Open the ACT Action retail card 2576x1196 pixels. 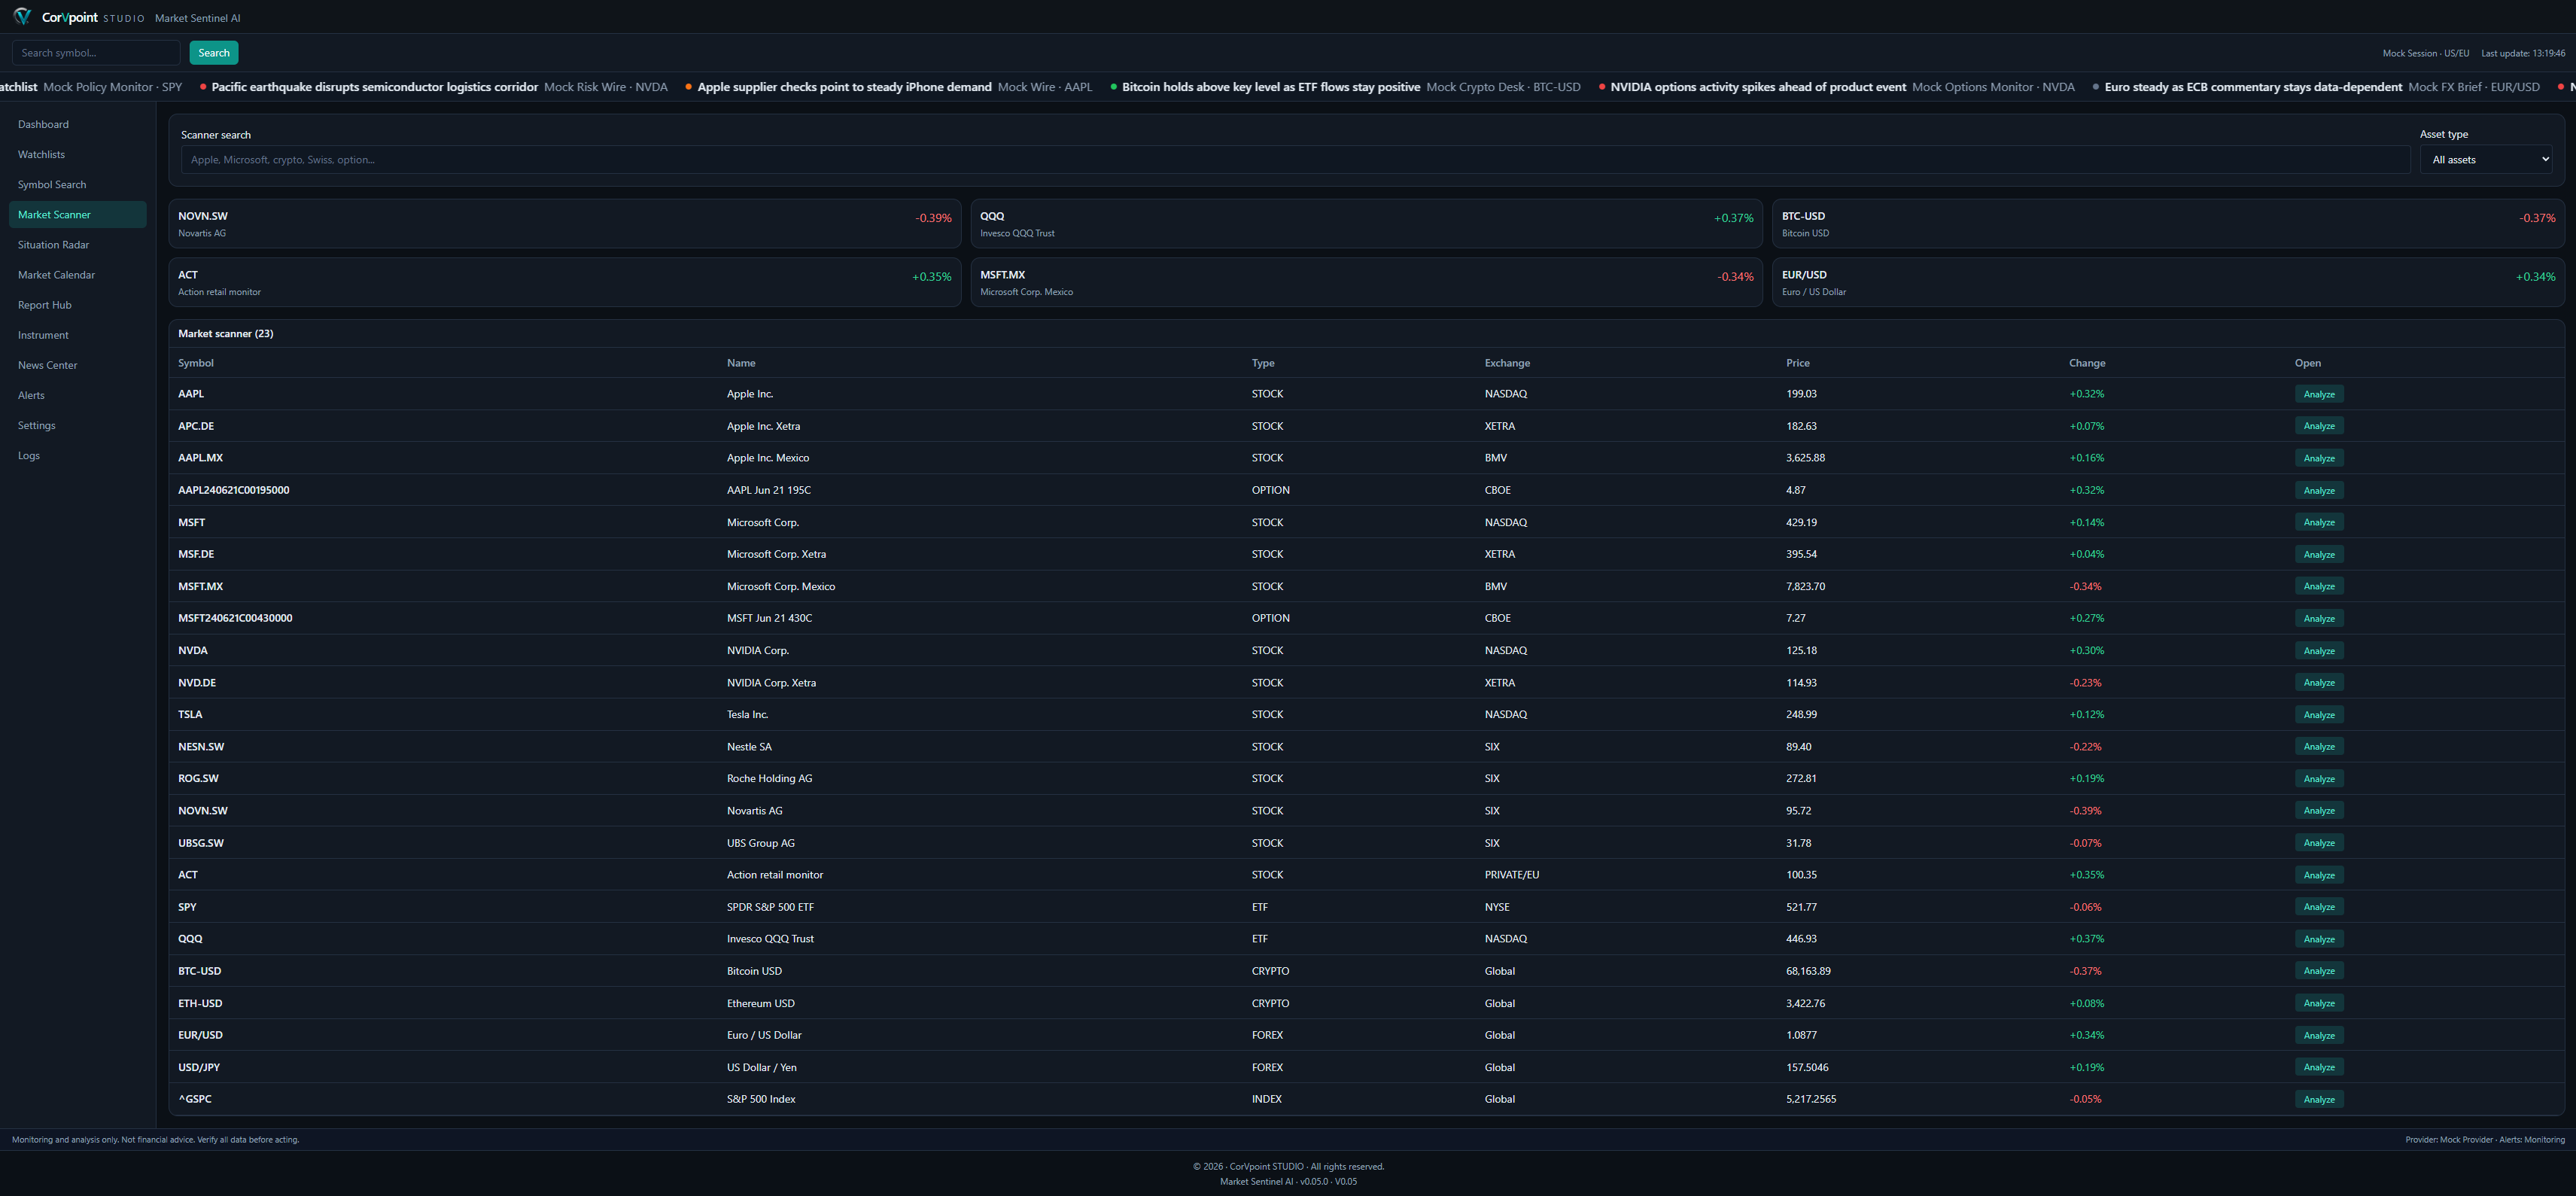[565, 283]
